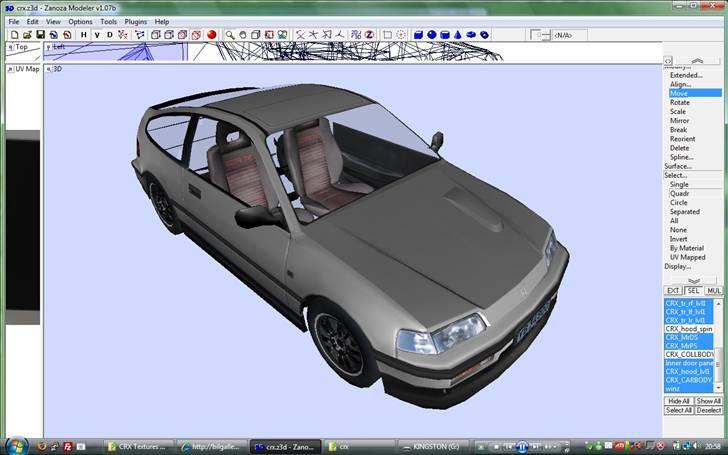The image size is (728, 455).
Task: Click the Undo toolbar icon
Action: click(54, 35)
